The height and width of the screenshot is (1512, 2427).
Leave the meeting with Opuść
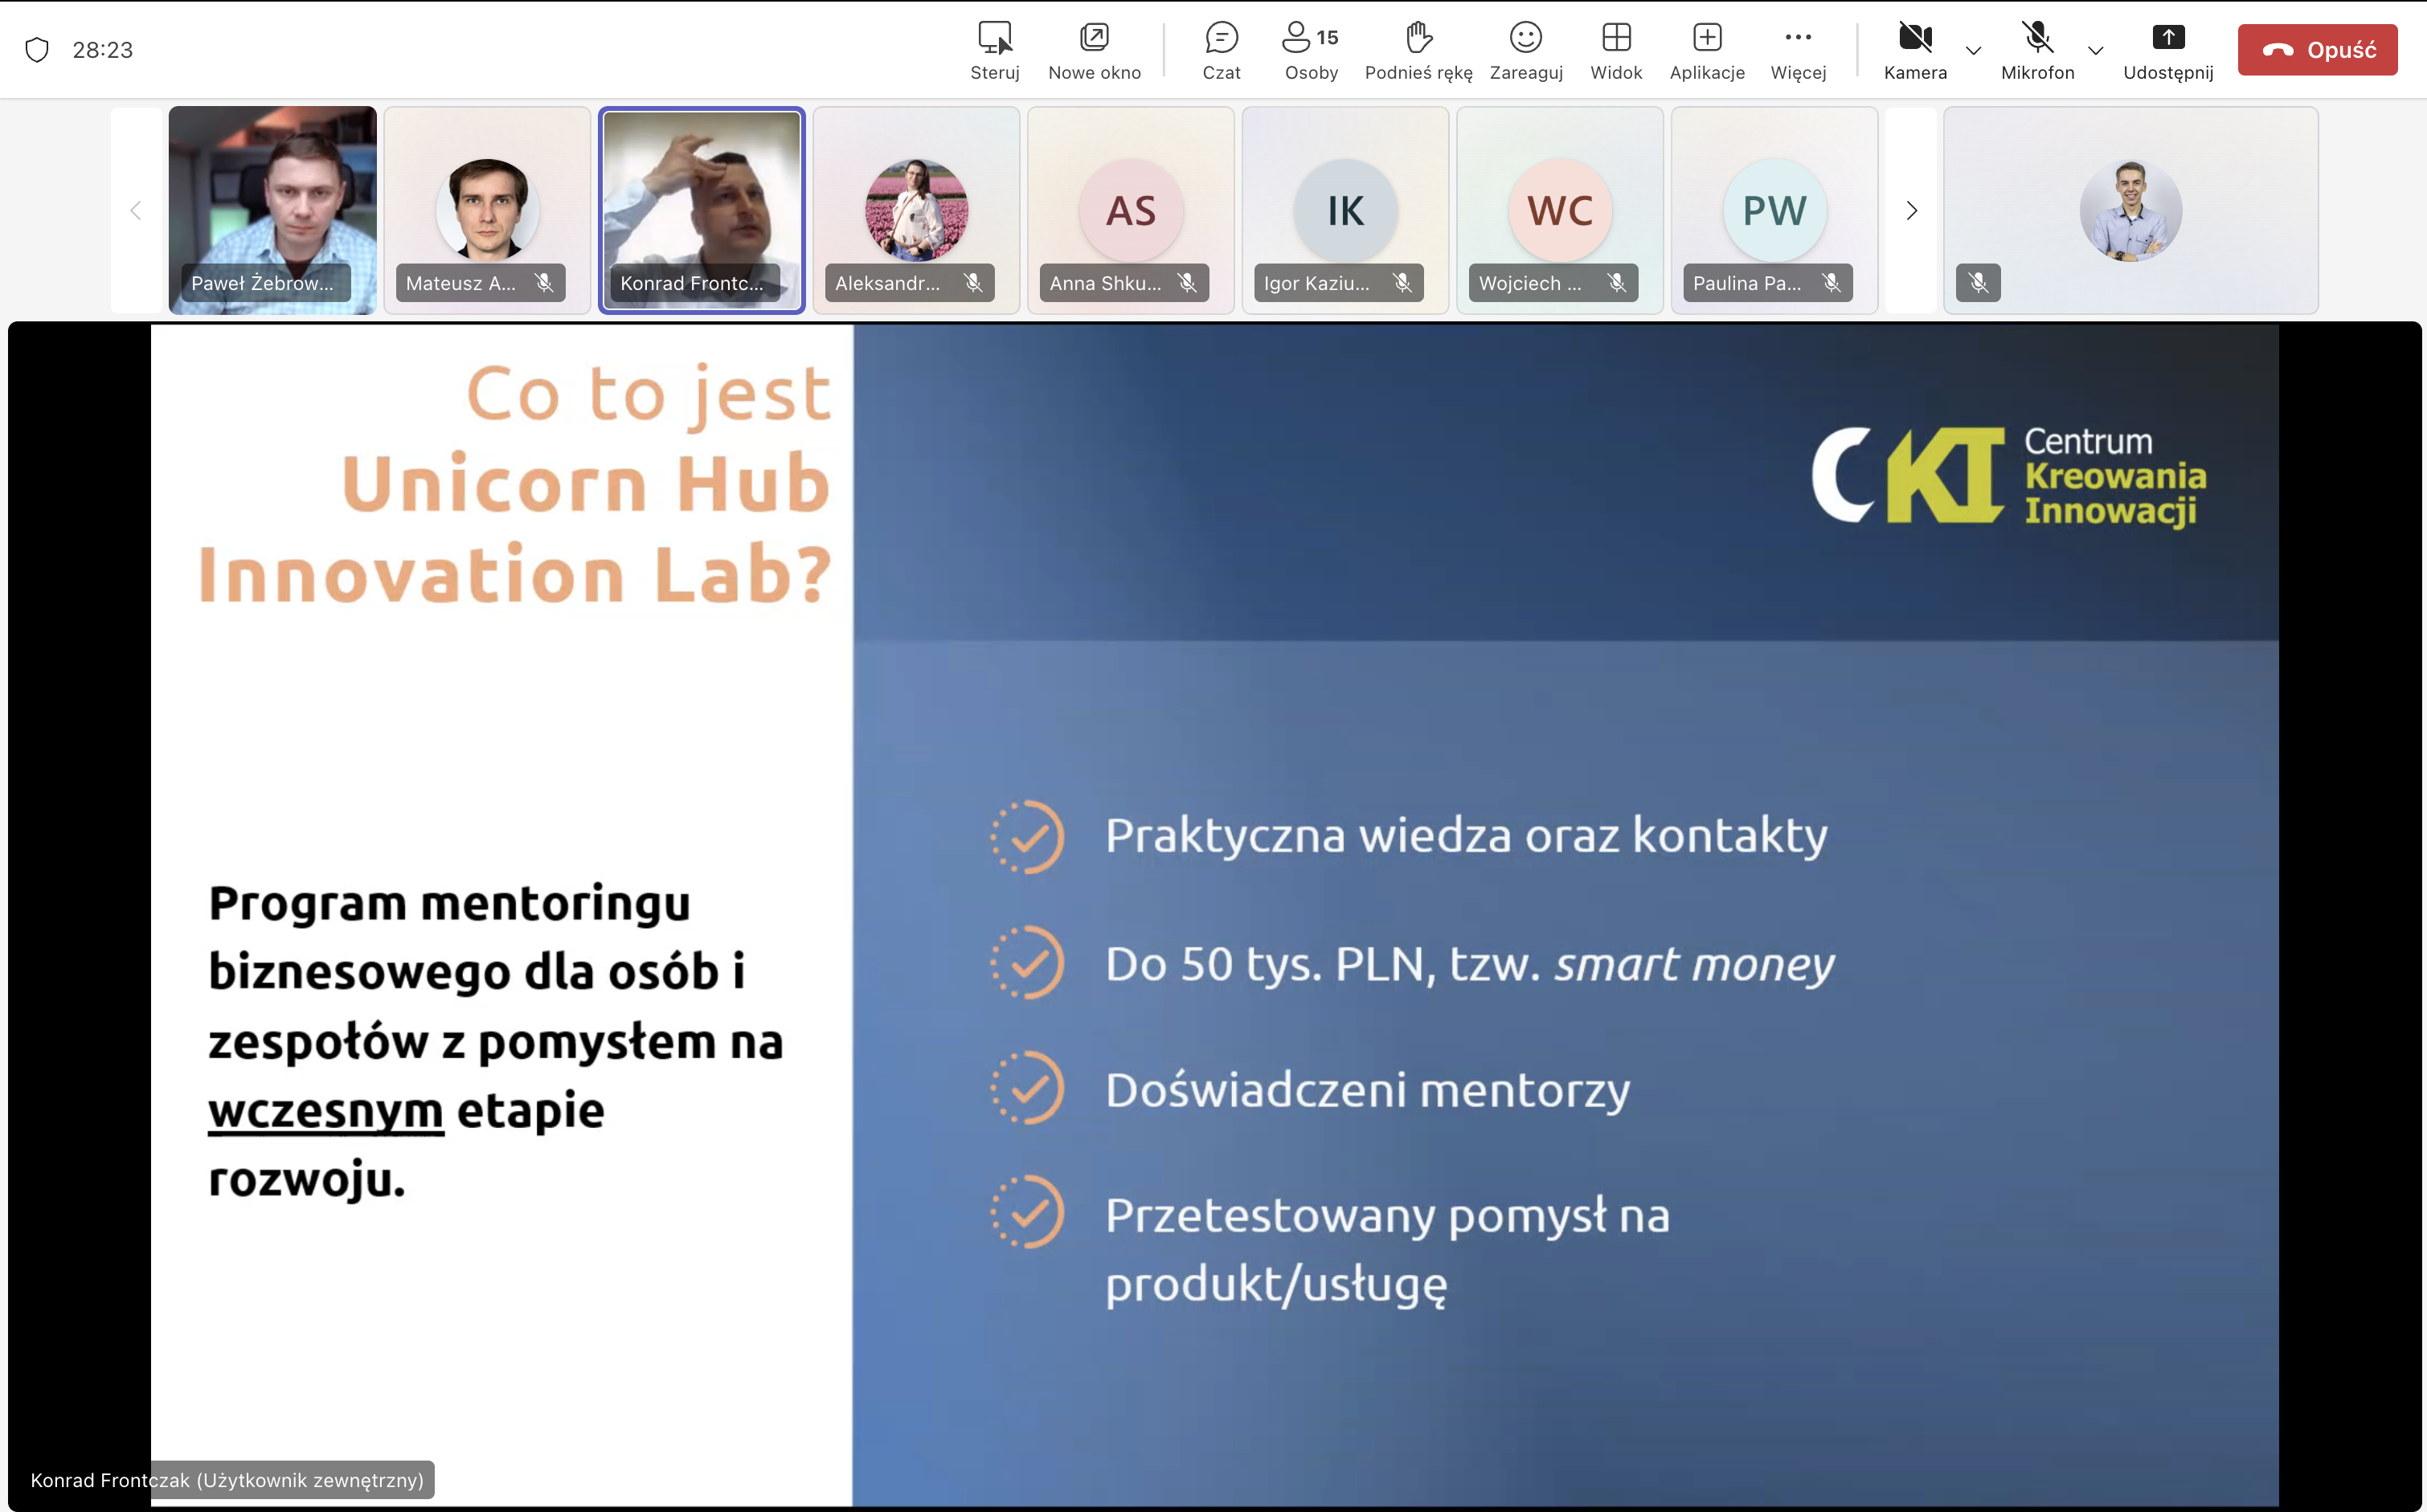click(2317, 50)
